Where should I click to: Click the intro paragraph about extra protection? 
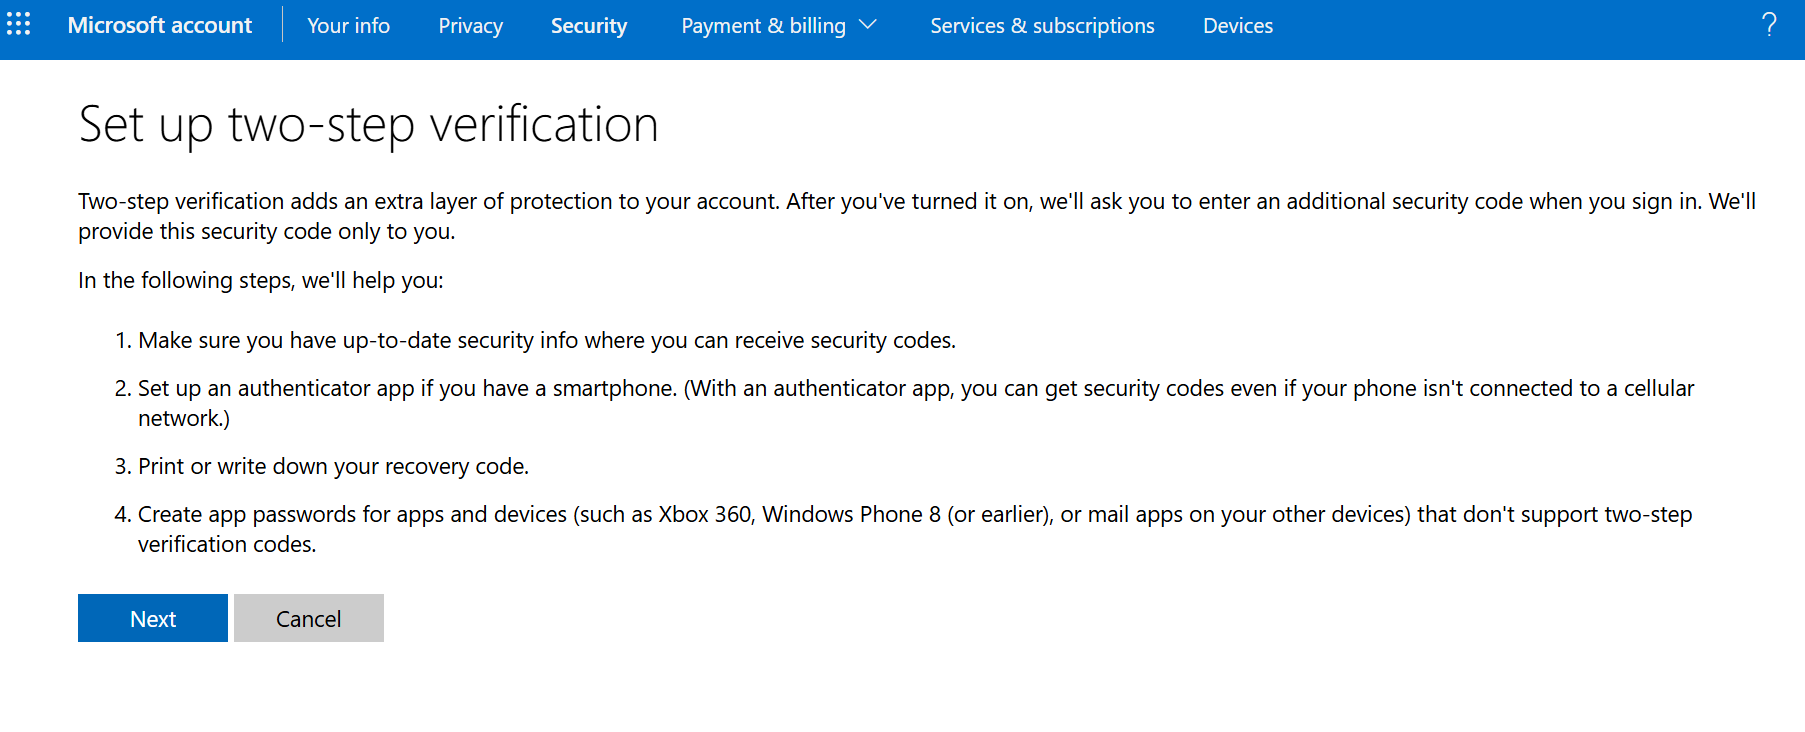(917, 216)
